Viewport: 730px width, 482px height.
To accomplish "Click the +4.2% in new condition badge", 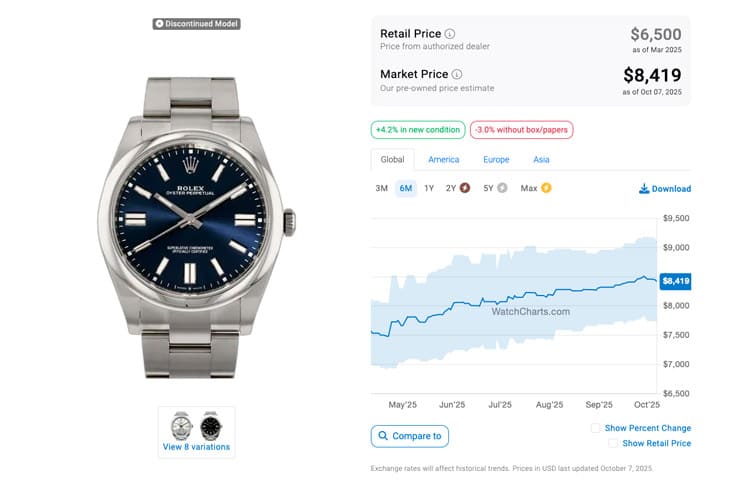I will pos(418,130).
